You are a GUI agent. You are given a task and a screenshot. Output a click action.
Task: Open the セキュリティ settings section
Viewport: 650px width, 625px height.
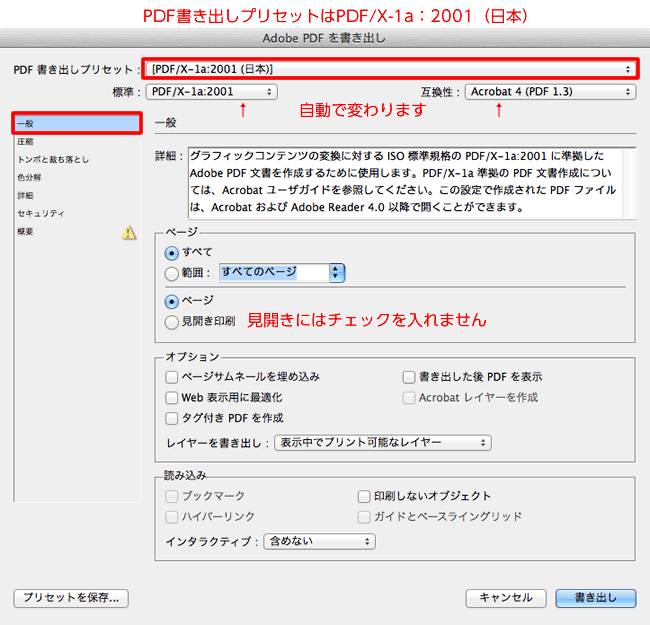pos(41,213)
